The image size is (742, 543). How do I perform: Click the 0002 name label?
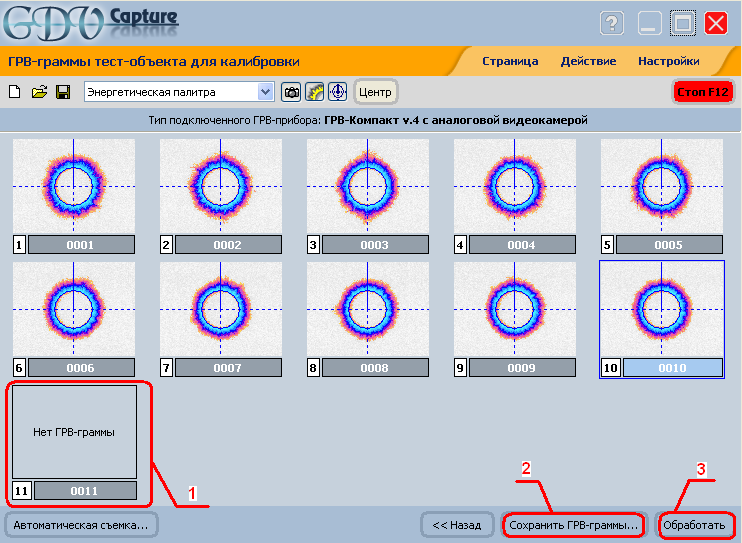pos(229,245)
